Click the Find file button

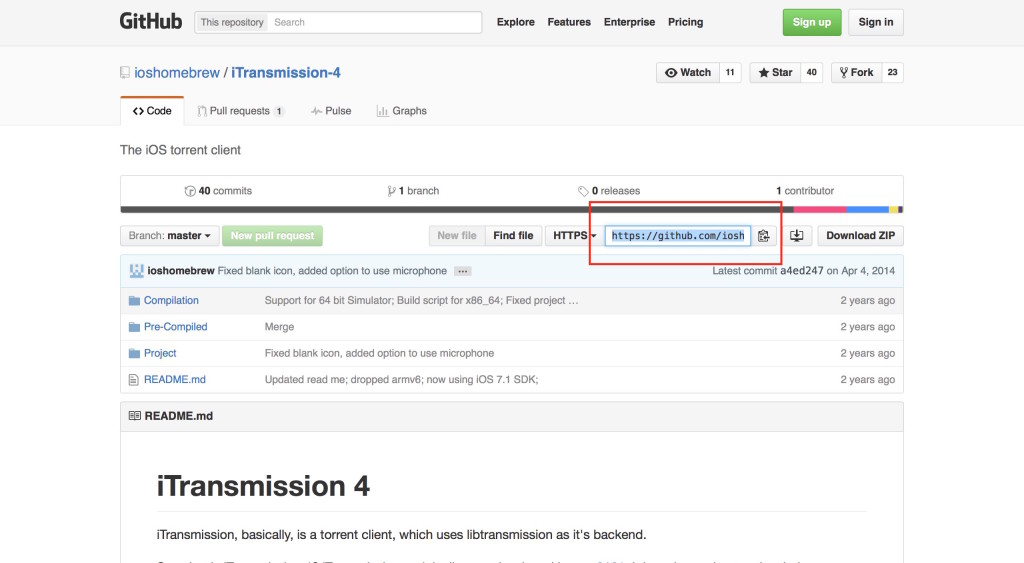click(x=513, y=236)
